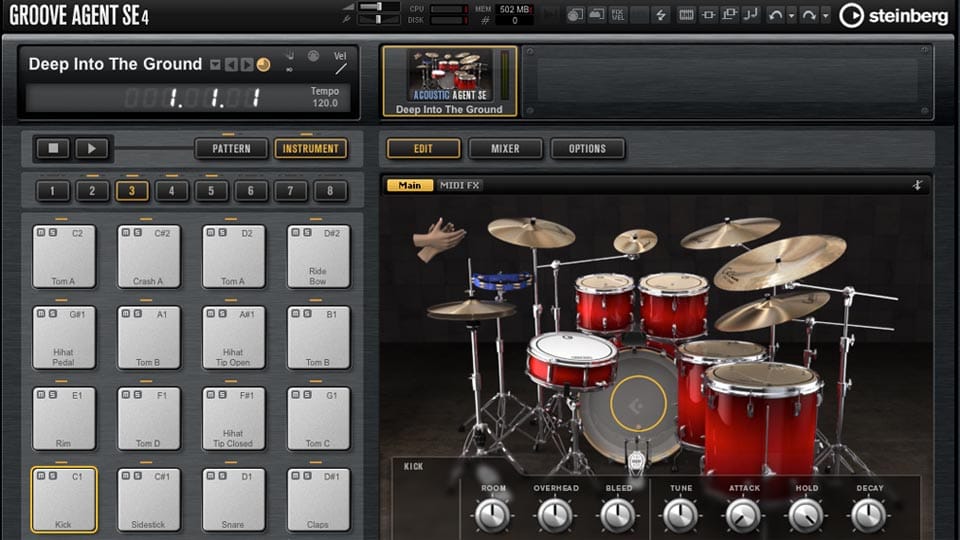Click the Undo arrow icon
Image resolution: width=960 pixels, height=540 pixels.
pos(776,15)
